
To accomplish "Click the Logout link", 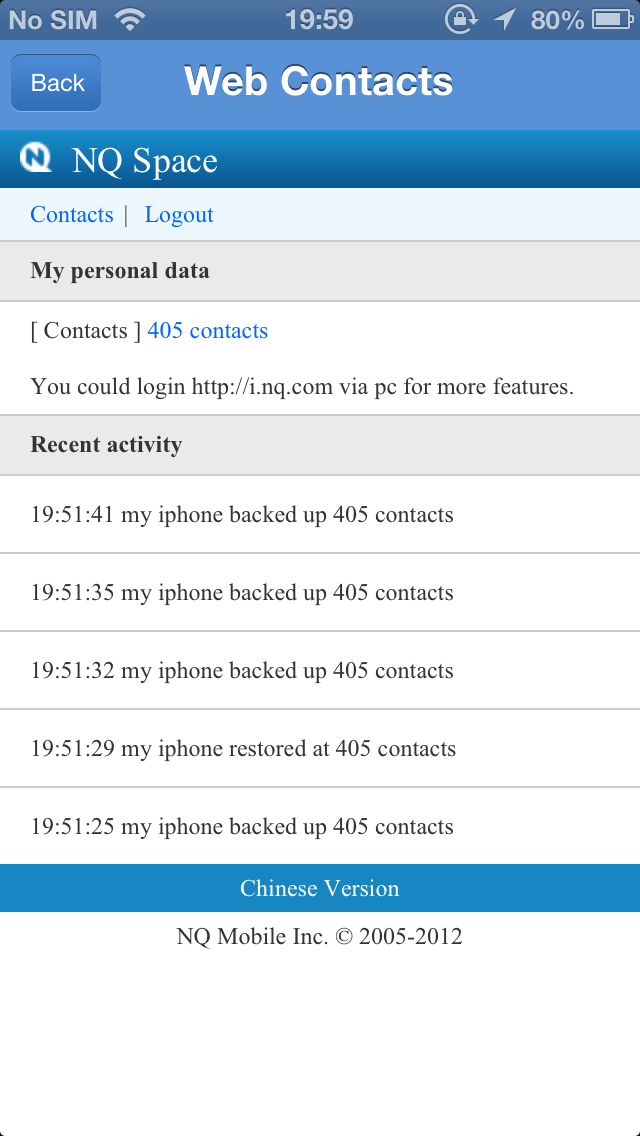I will pos(179,214).
